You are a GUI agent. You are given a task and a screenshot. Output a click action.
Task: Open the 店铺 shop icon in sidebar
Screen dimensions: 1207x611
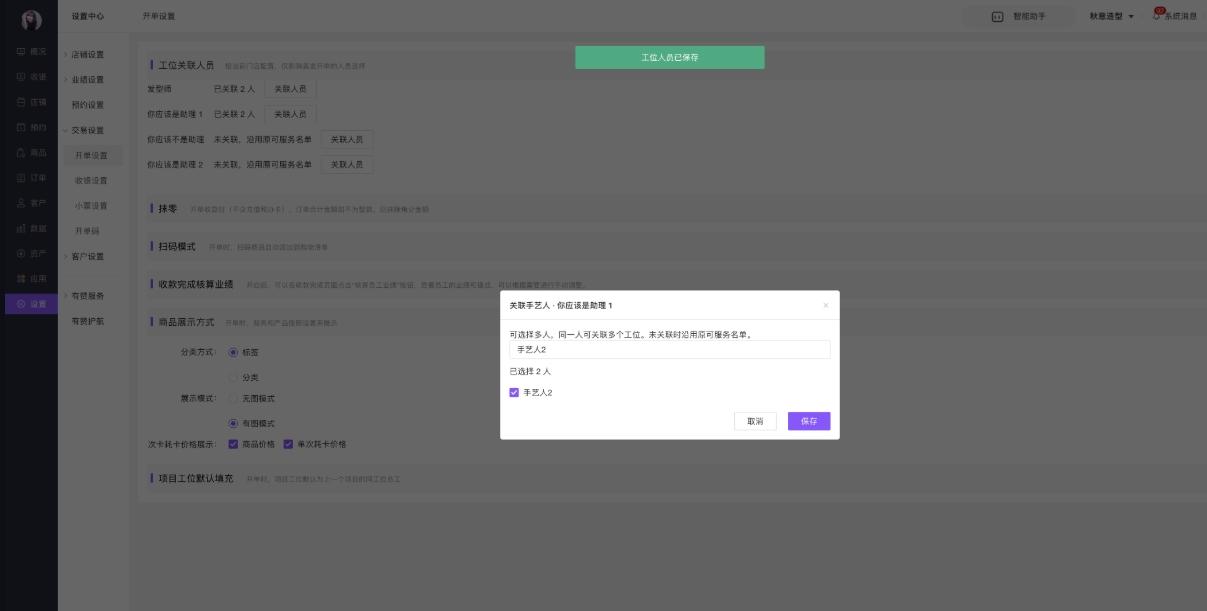click(x=21, y=102)
